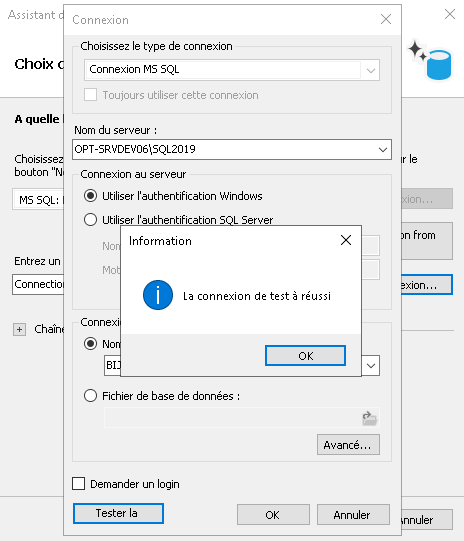464x541 pixels.
Task: Expand the Chaîne section in the Assistant
Action: pos(19,329)
